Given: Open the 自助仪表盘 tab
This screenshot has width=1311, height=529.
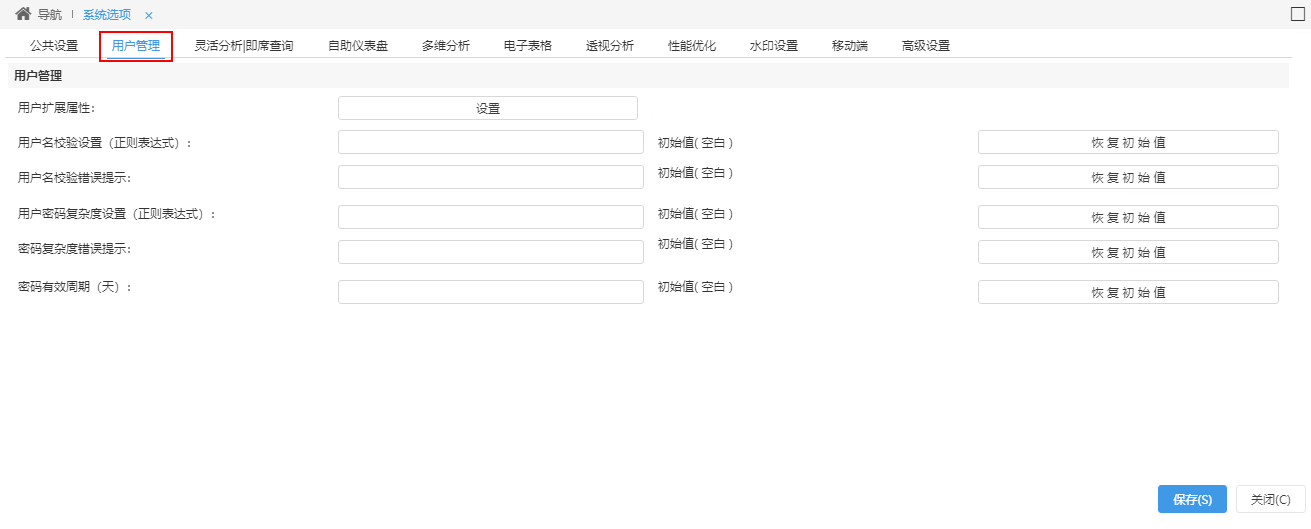Looking at the screenshot, I should pyautogui.click(x=358, y=46).
